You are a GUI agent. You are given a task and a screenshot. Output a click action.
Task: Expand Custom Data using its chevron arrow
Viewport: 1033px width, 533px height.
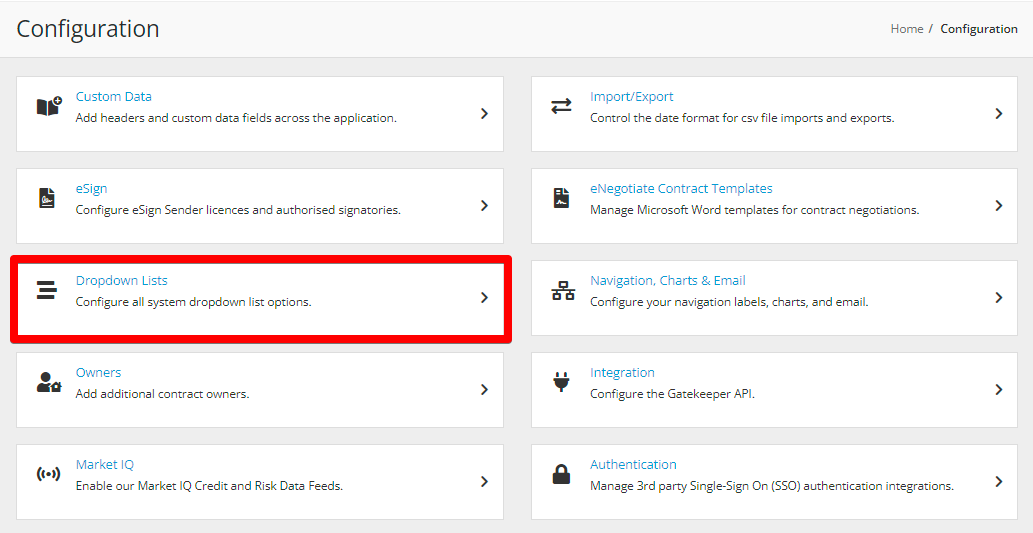[484, 113]
